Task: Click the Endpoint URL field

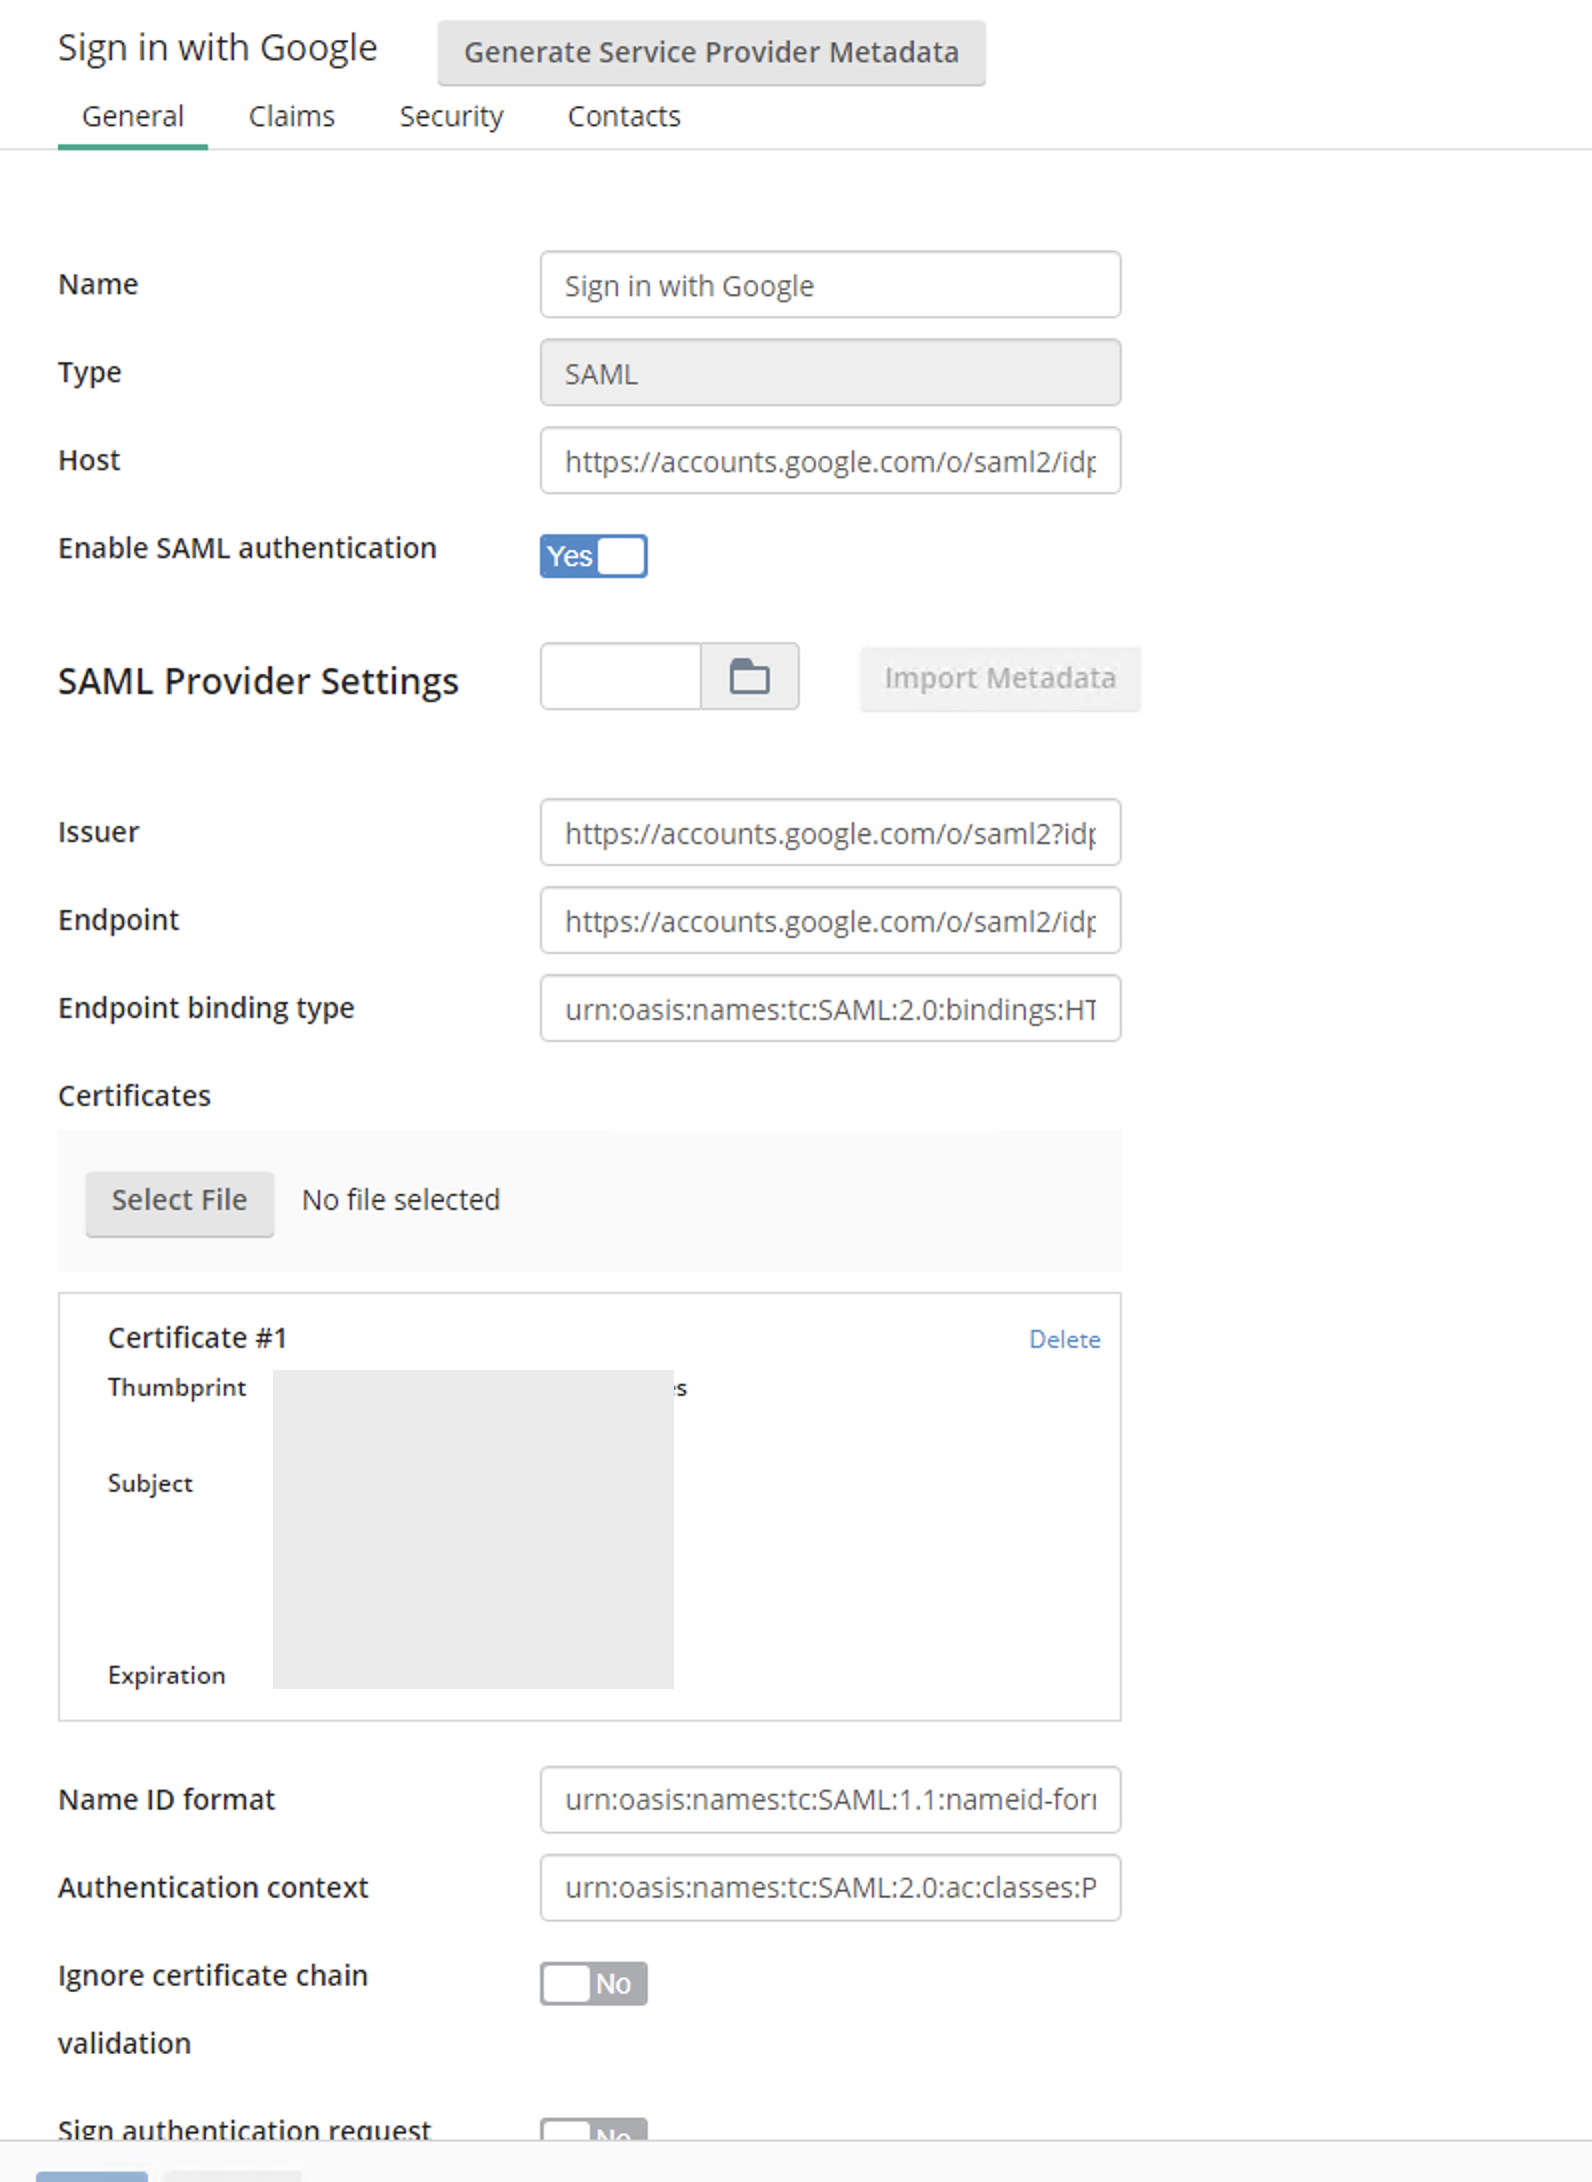Action: coord(830,921)
